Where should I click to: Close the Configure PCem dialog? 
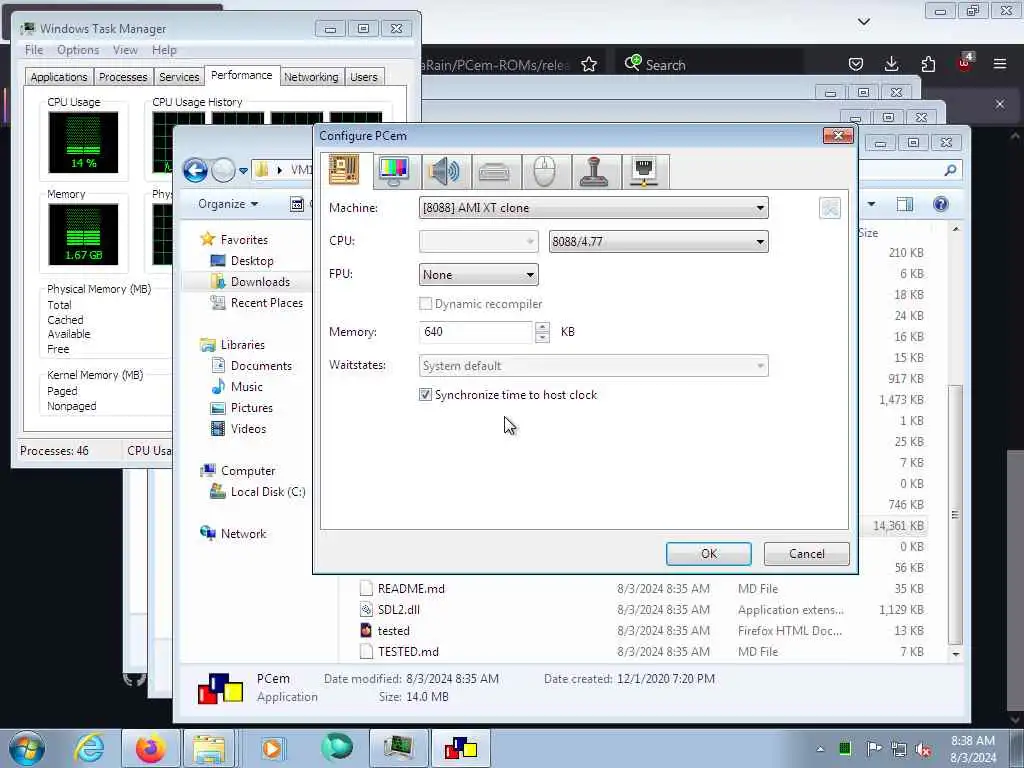(838, 135)
